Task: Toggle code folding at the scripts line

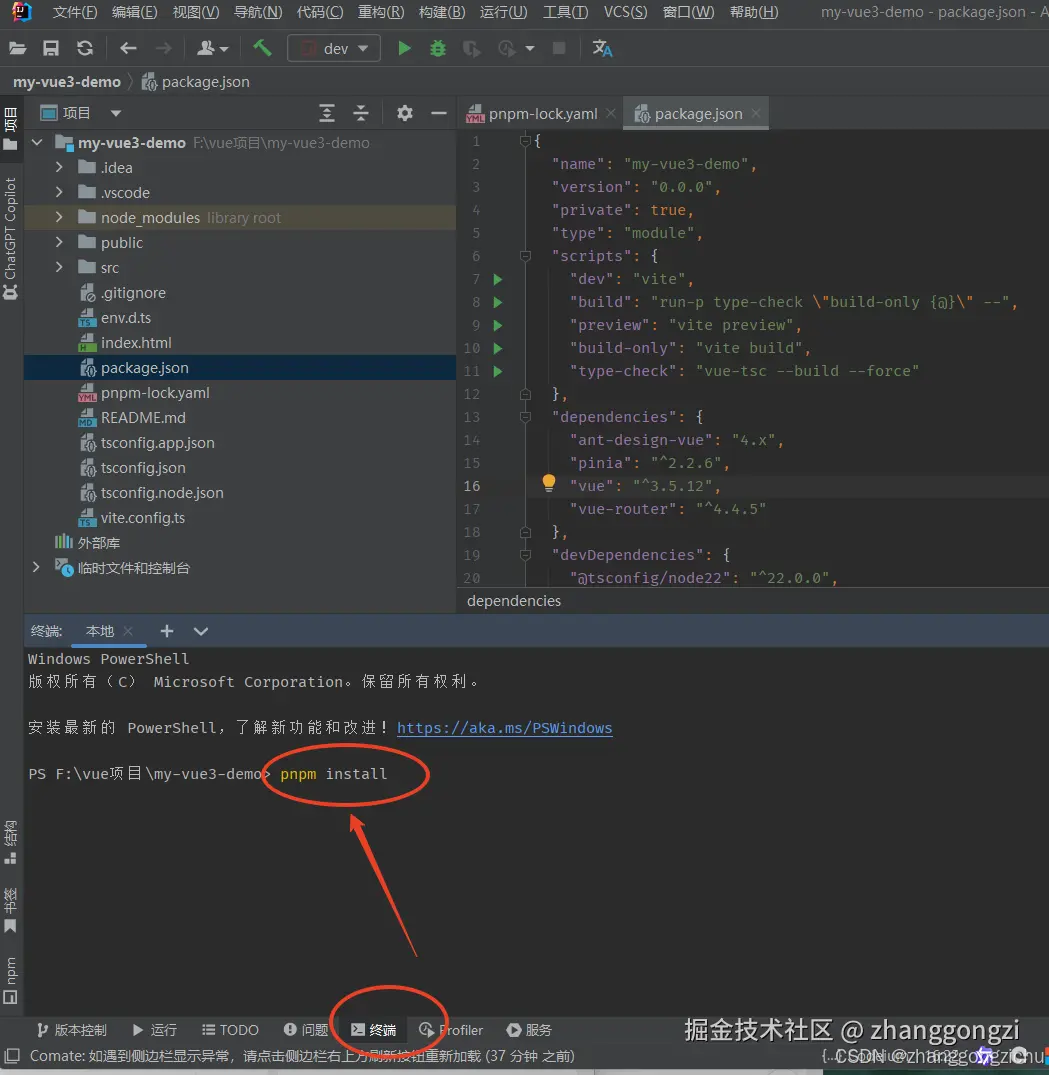Action: coord(525,256)
